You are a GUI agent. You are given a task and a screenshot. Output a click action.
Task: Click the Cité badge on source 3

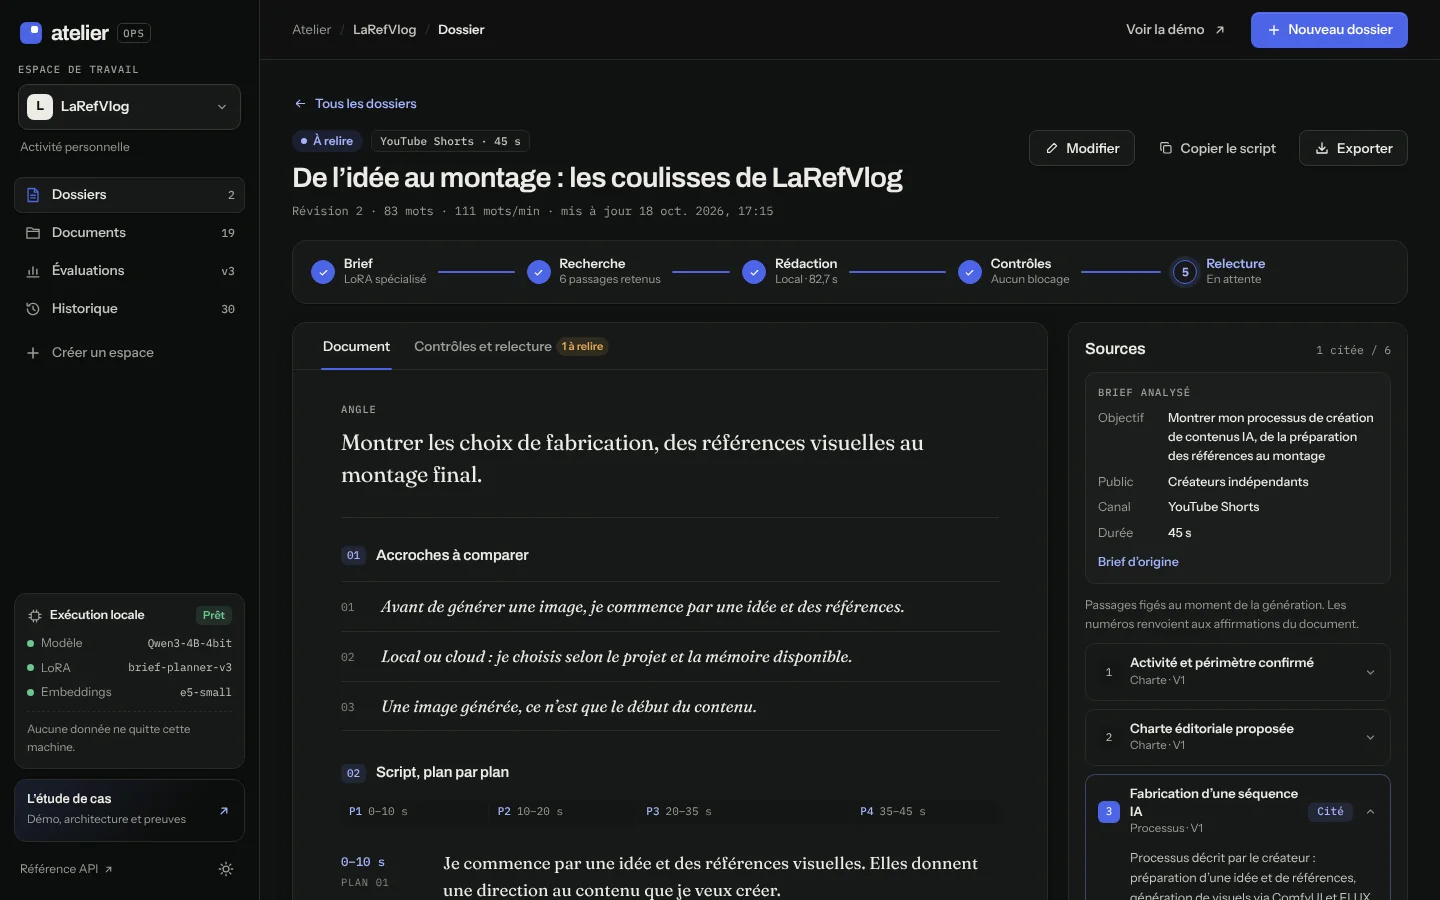tap(1330, 812)
